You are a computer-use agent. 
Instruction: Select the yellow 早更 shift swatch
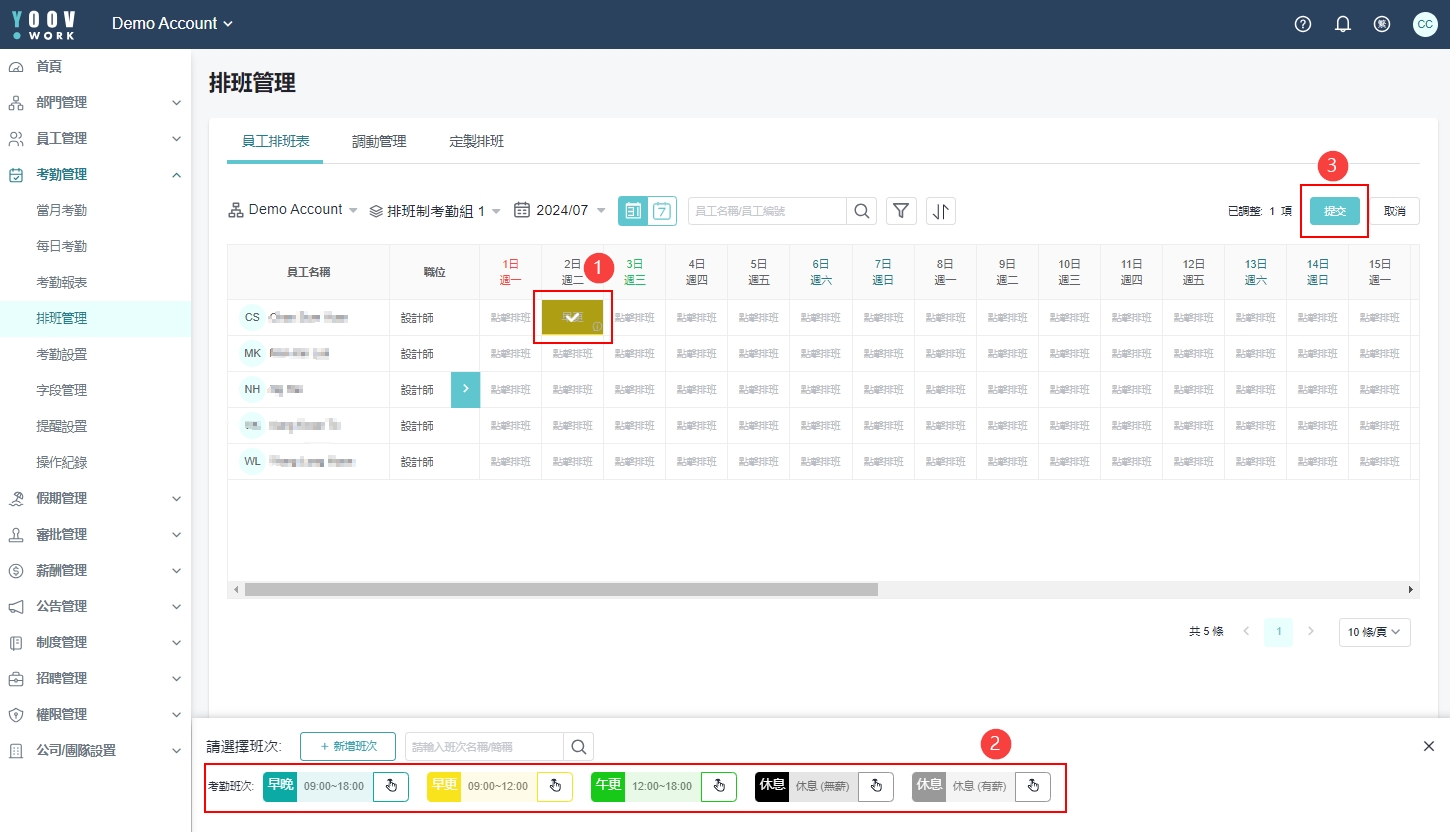coord(443,786)
